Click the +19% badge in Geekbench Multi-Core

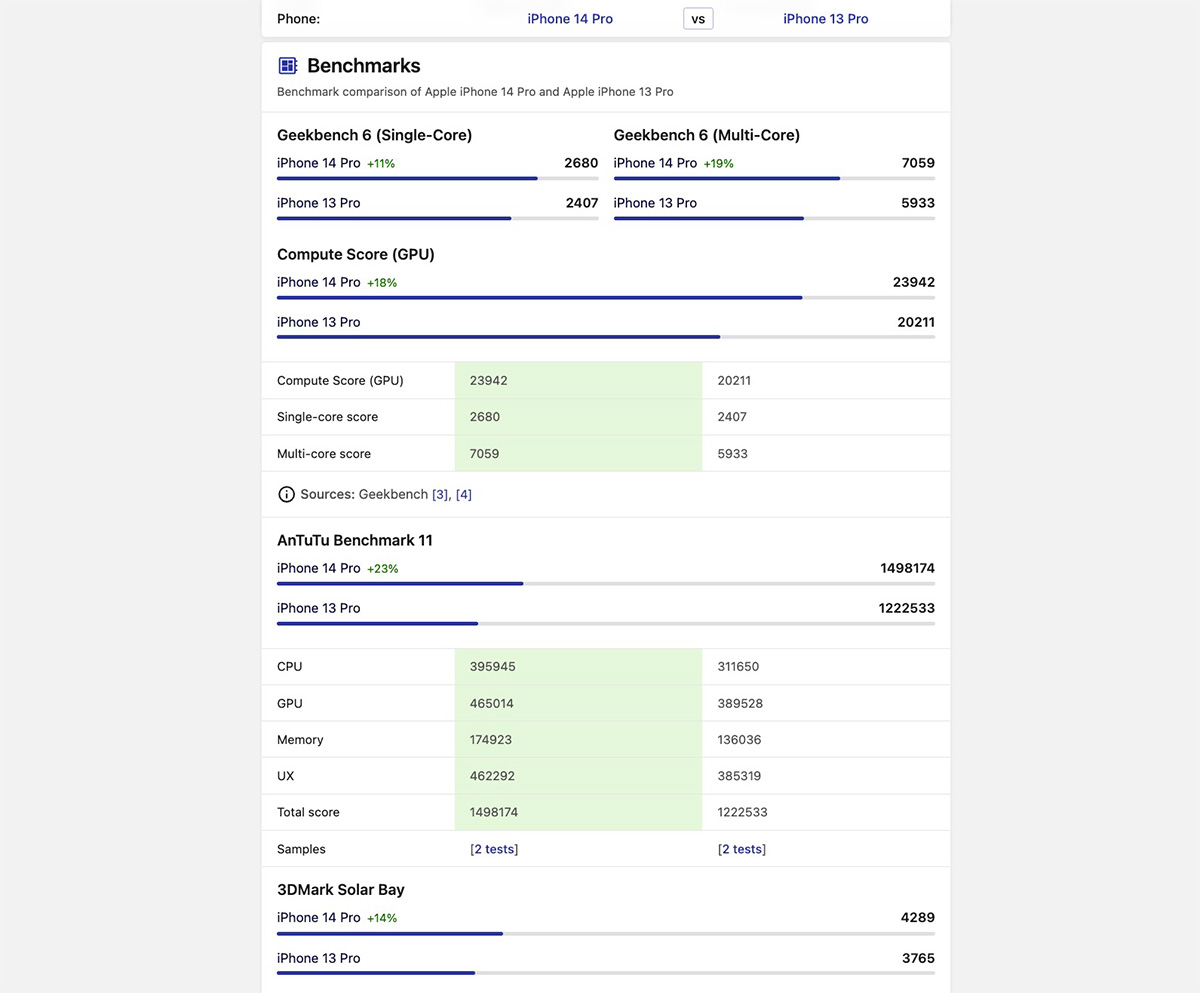[x=718, y=164]
